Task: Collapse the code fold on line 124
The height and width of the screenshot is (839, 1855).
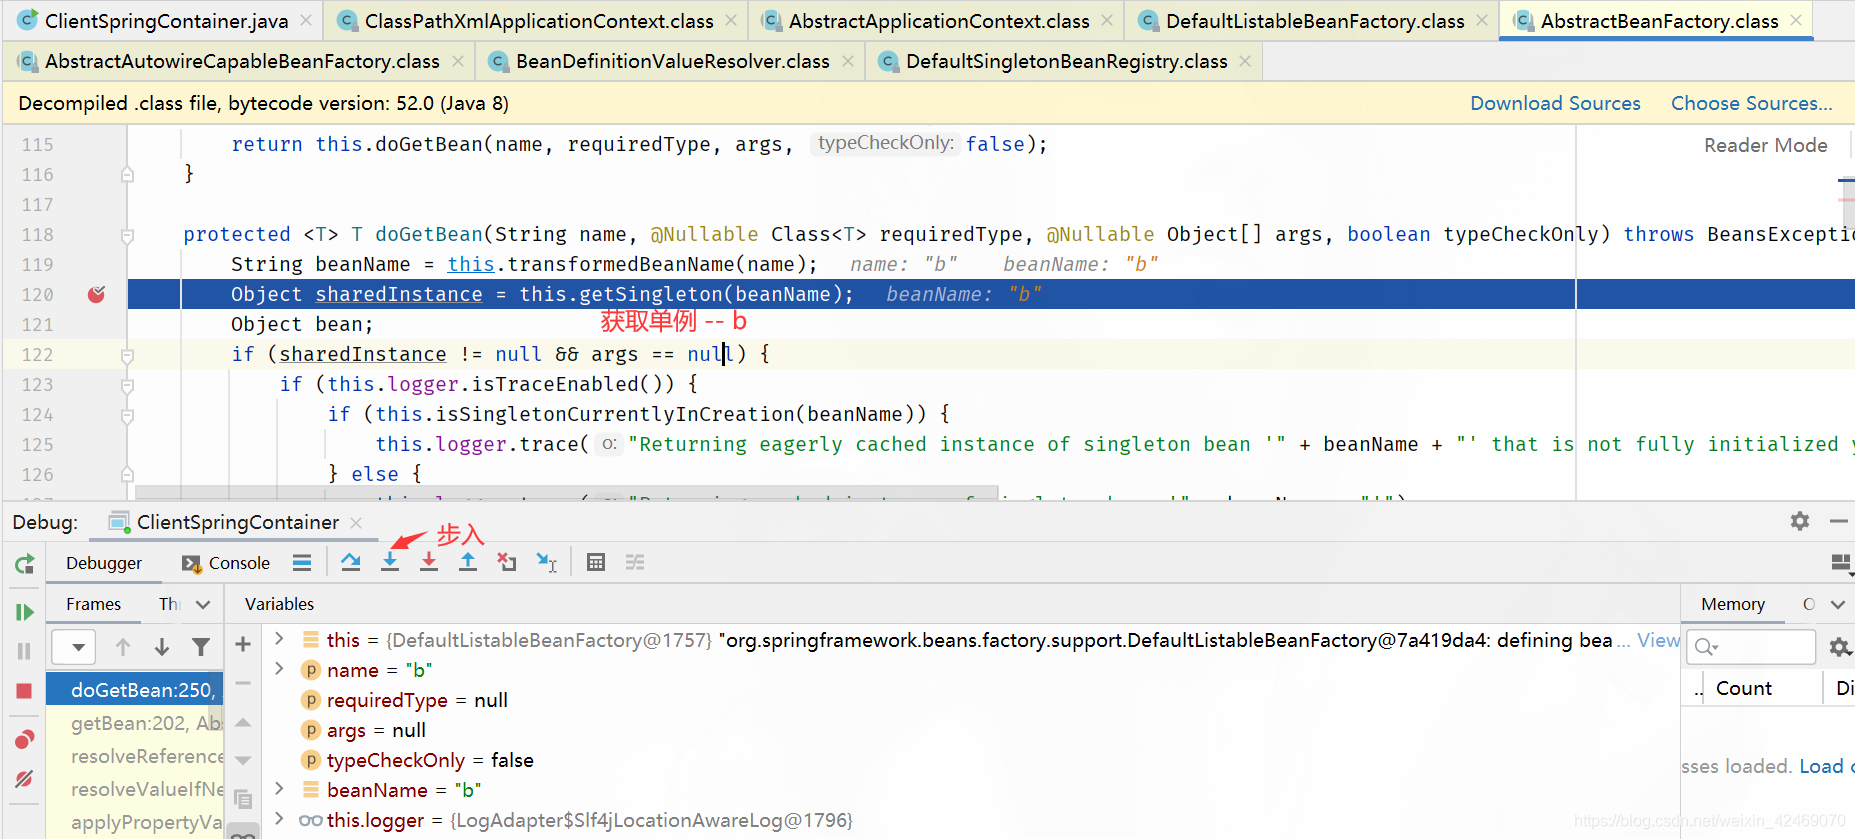Action: click(127, 415)
